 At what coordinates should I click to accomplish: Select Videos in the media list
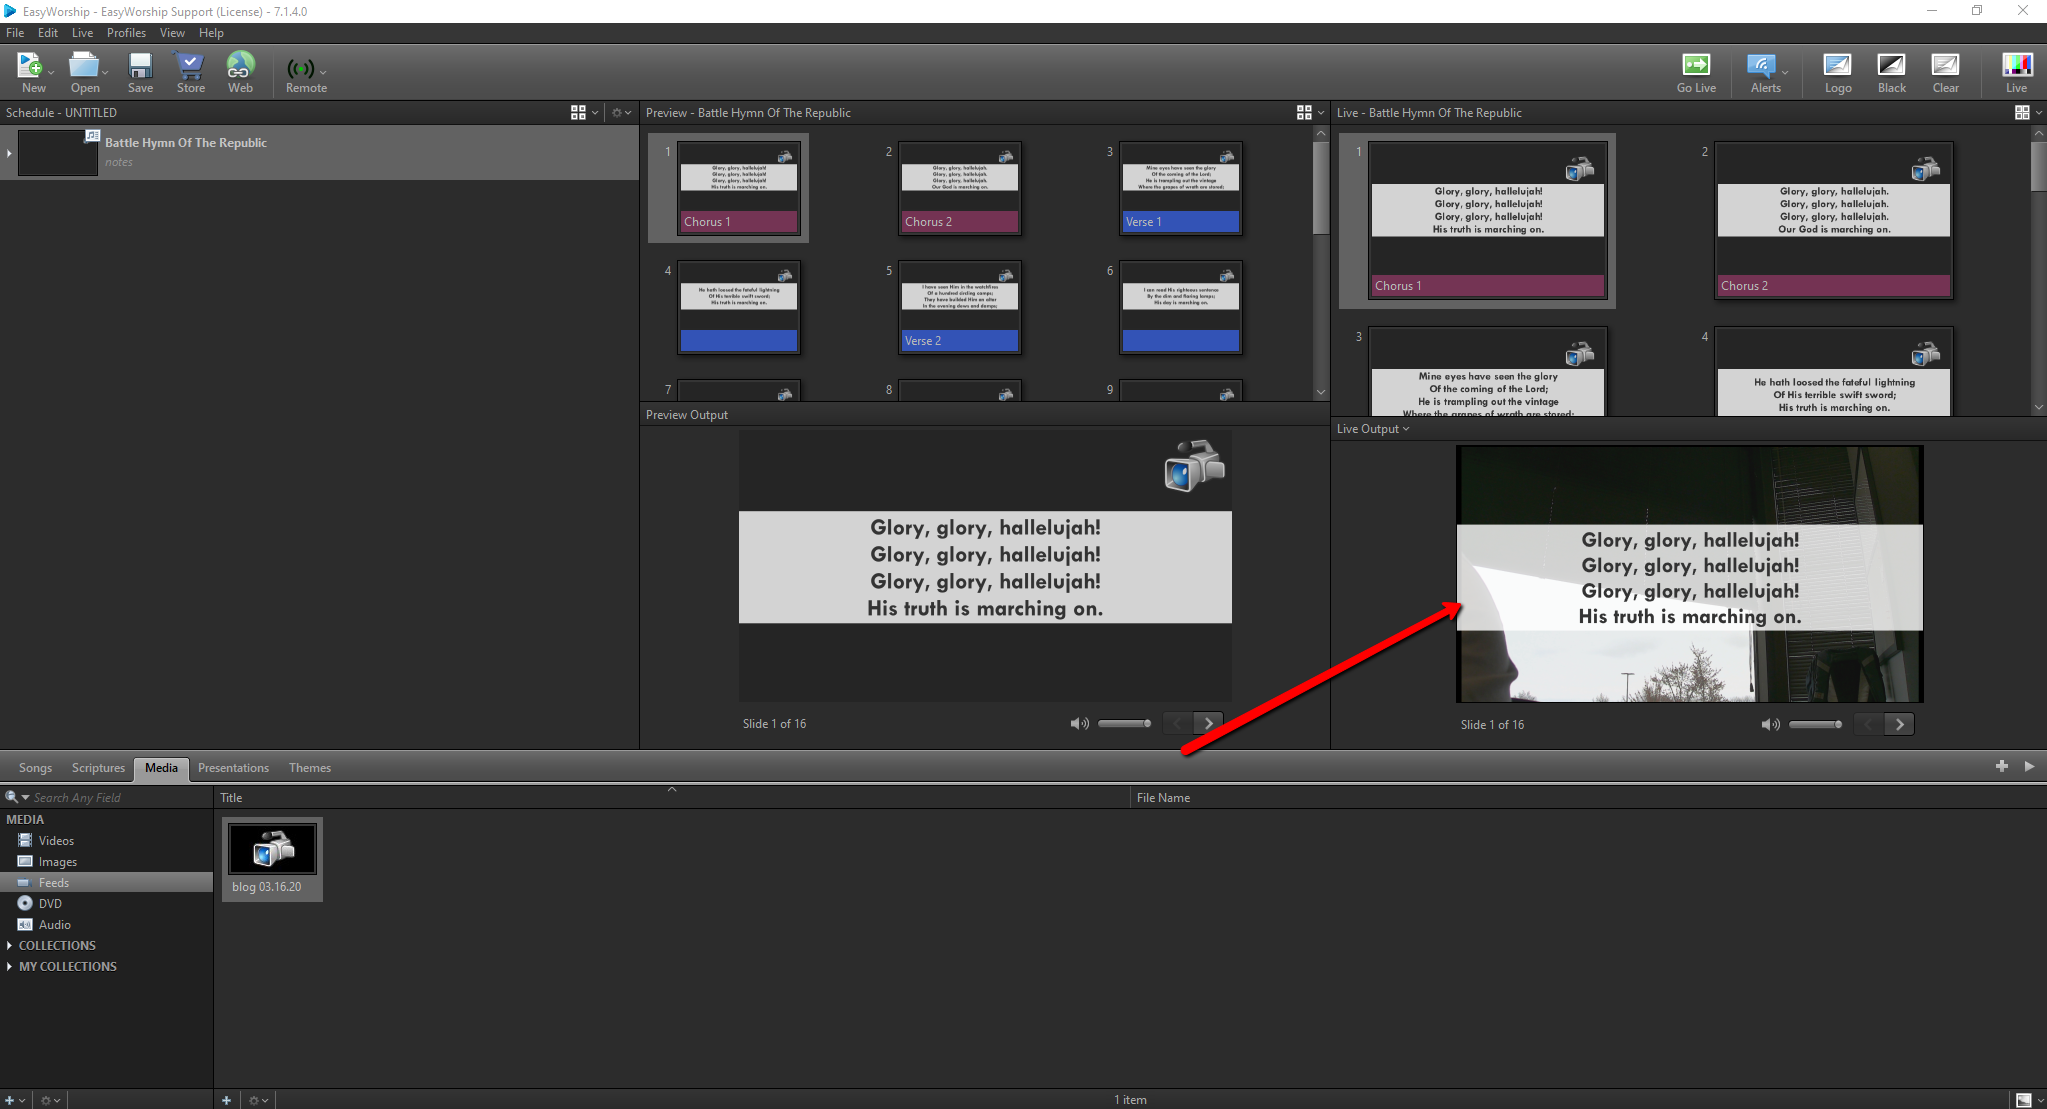56,841
